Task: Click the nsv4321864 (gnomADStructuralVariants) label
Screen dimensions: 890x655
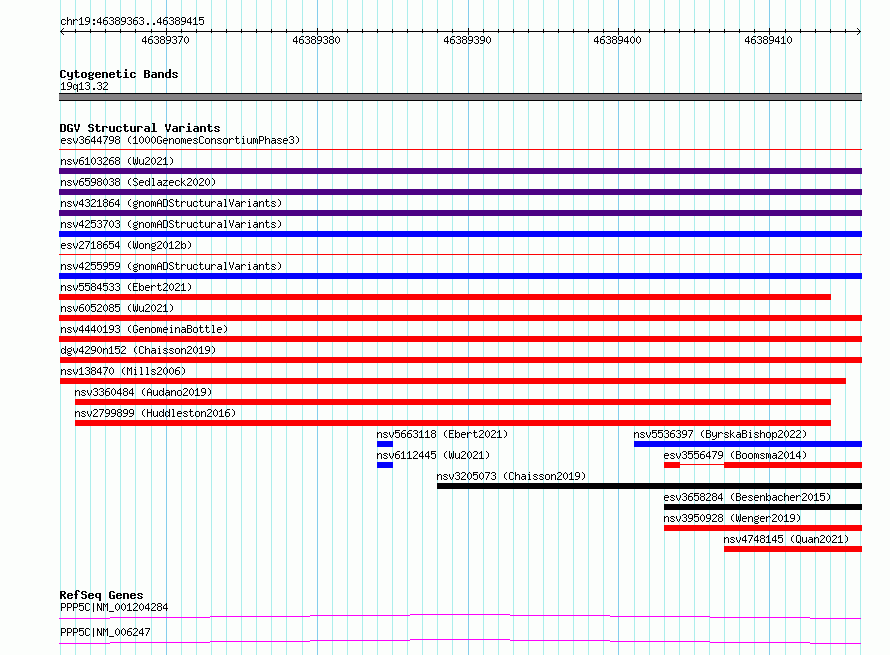Action: click(x=171, y=203)
